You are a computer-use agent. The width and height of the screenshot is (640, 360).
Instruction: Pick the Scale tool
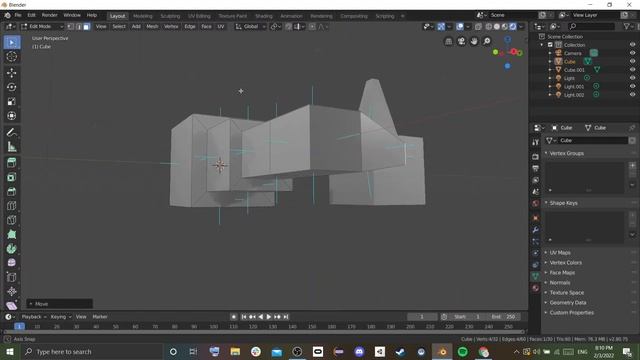coord(12,101)
